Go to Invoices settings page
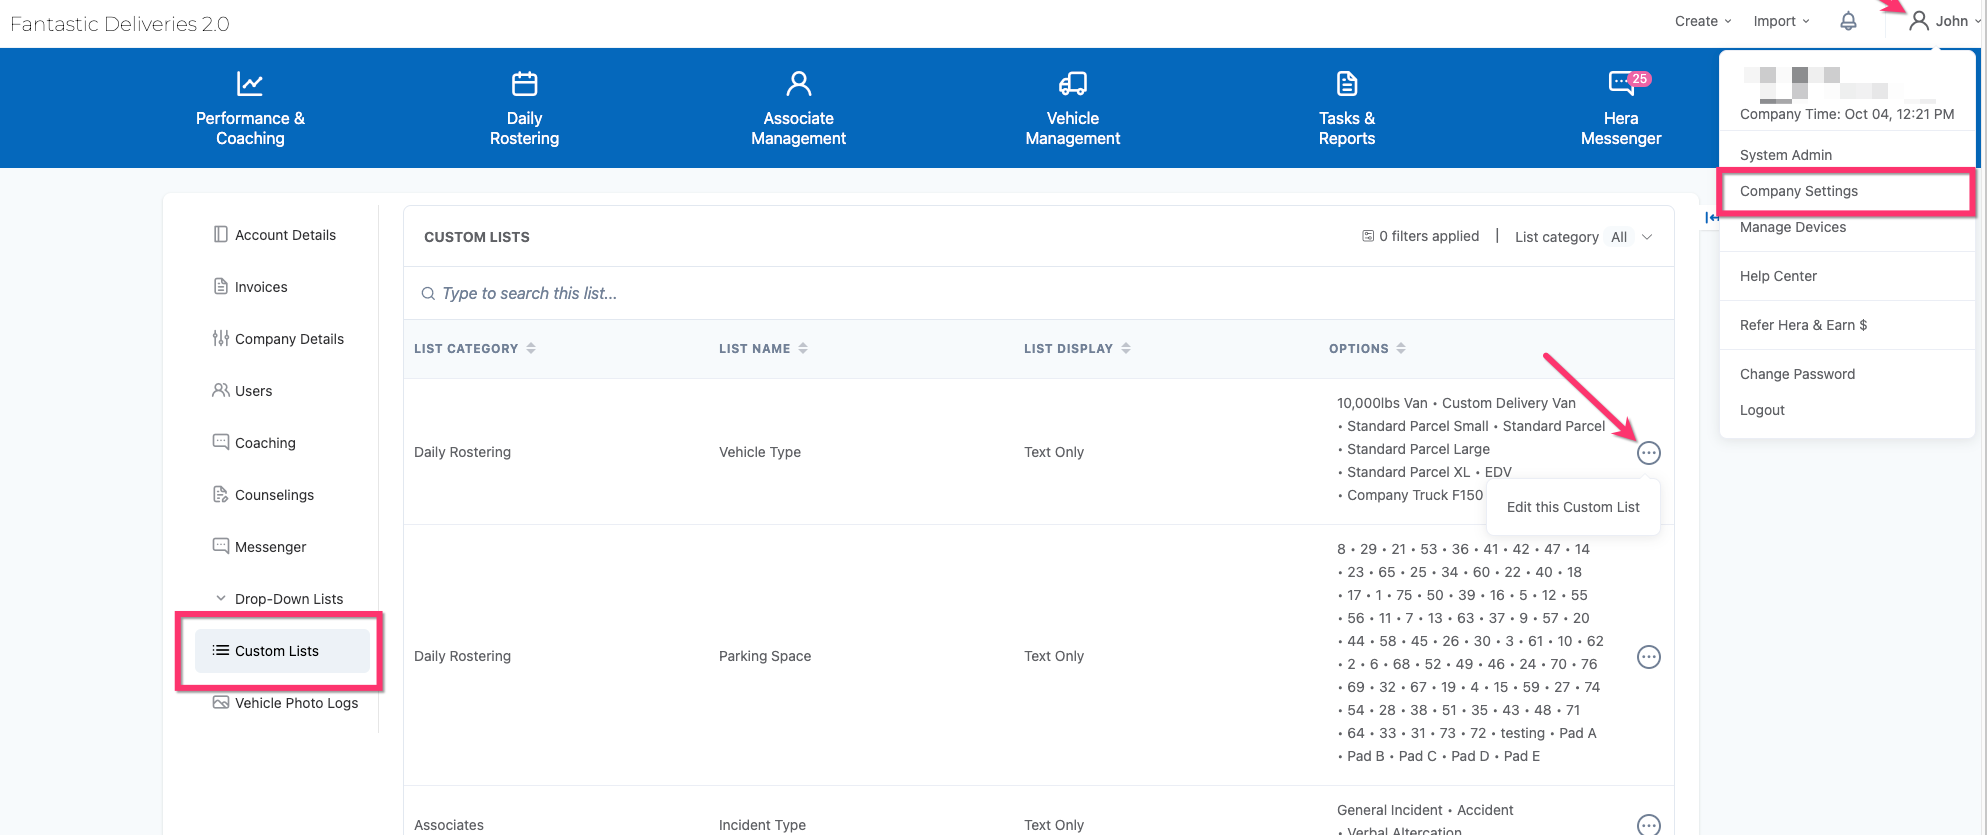Screen dimensions: 1987x835 click(261, 287)
